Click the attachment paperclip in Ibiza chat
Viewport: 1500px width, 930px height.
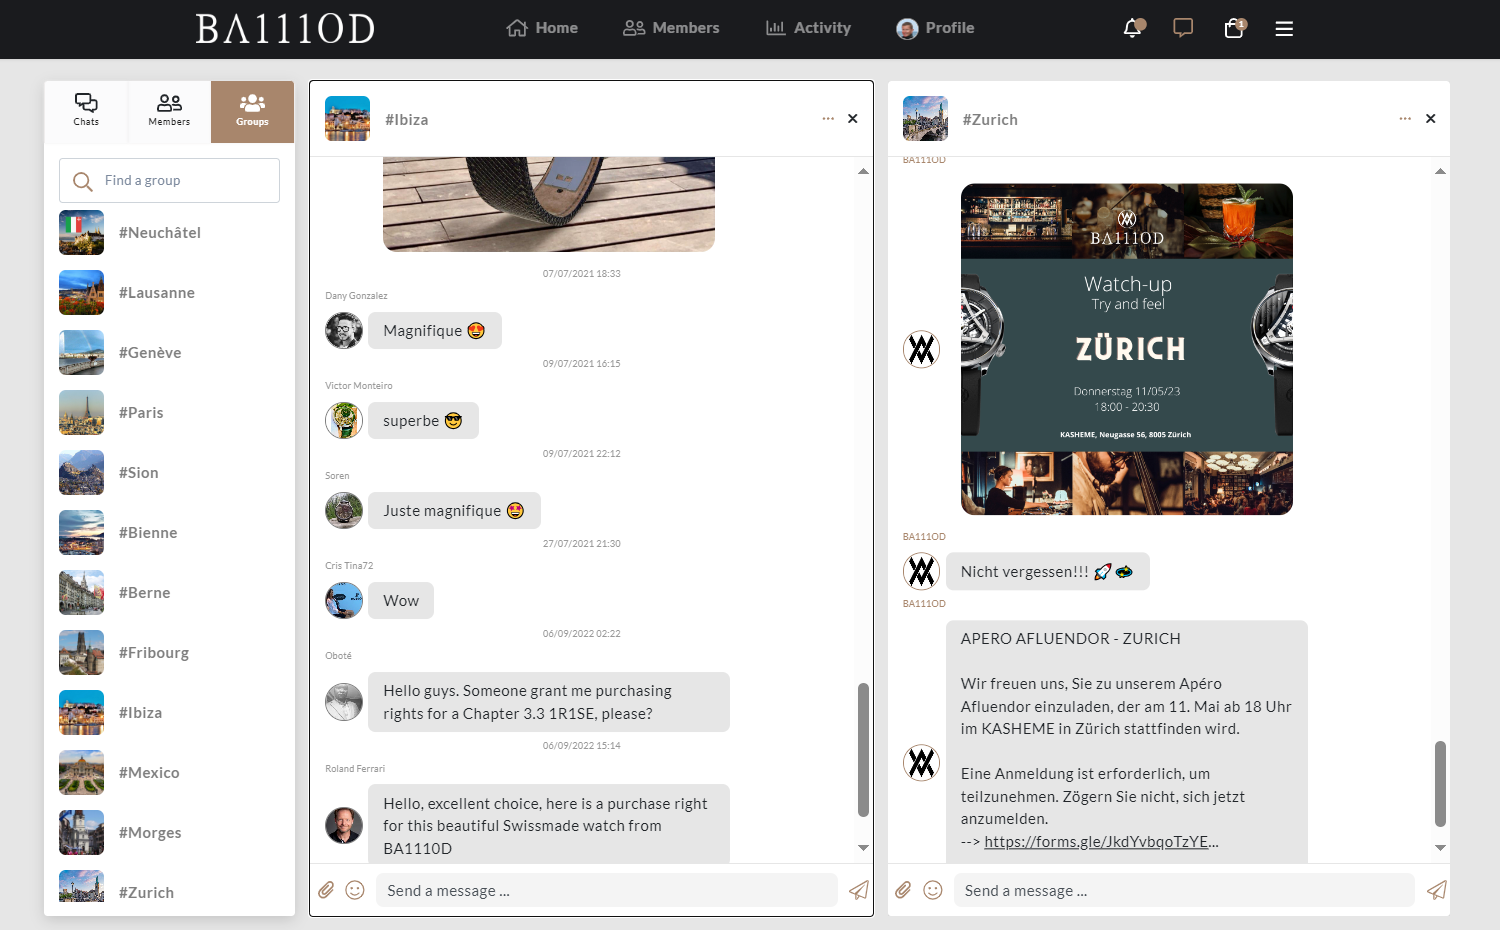tap(326, 890)
